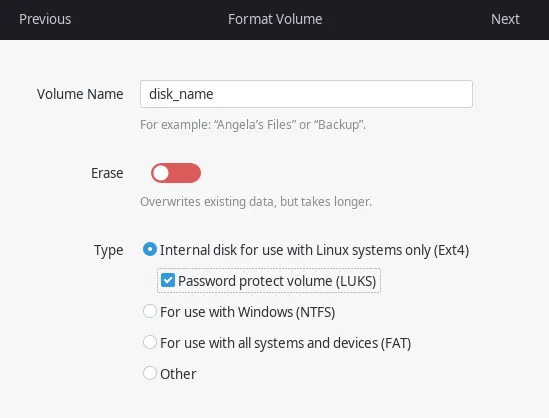Screen dimensions: 549x418
Task: Click the 'For use with Windows (NTFS)' label
Action: tap(248, 312)
